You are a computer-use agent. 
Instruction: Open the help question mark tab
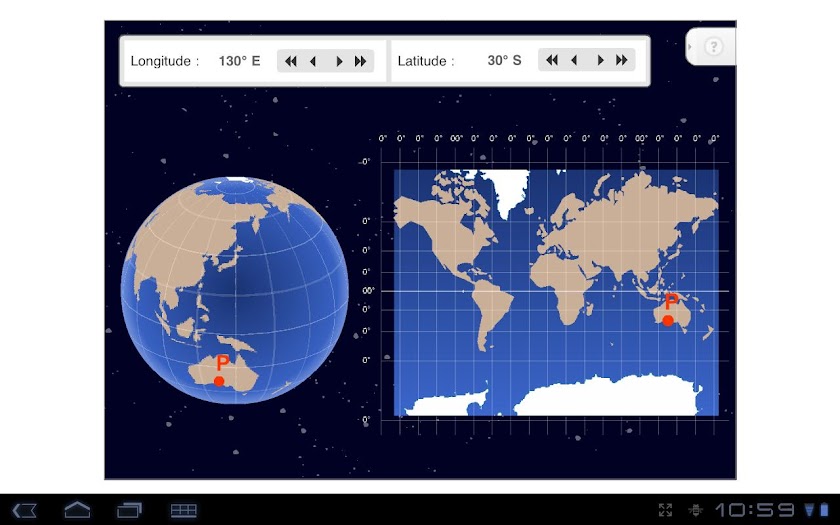712,47
